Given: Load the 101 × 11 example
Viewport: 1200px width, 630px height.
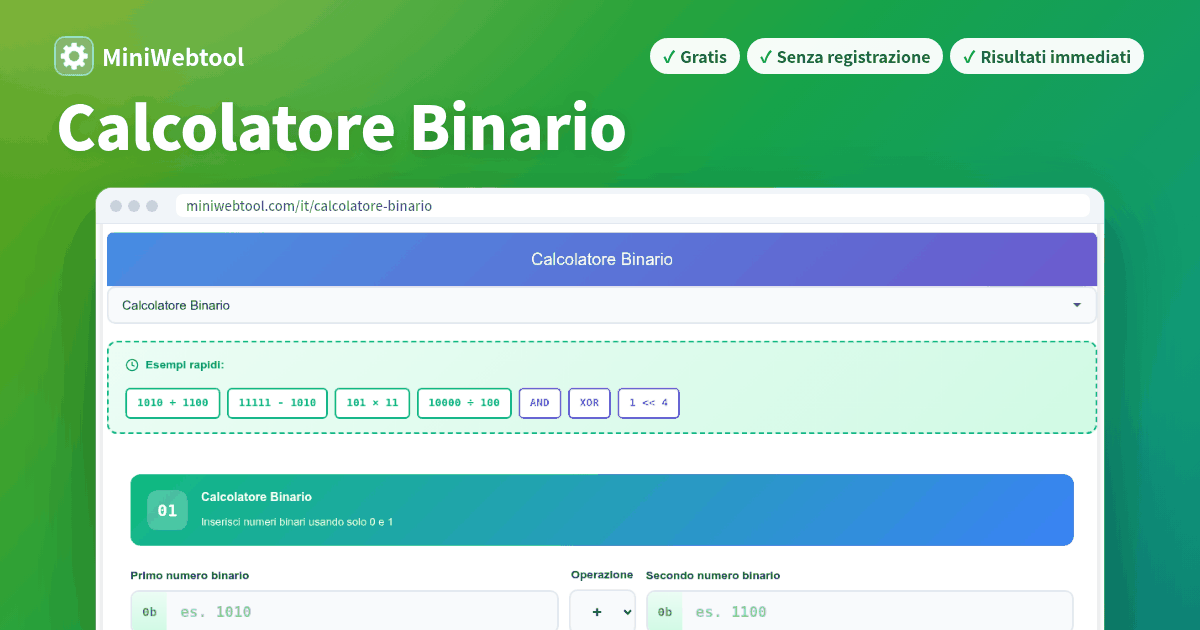Looking at the screenshot, I should (x=372, y=403).
